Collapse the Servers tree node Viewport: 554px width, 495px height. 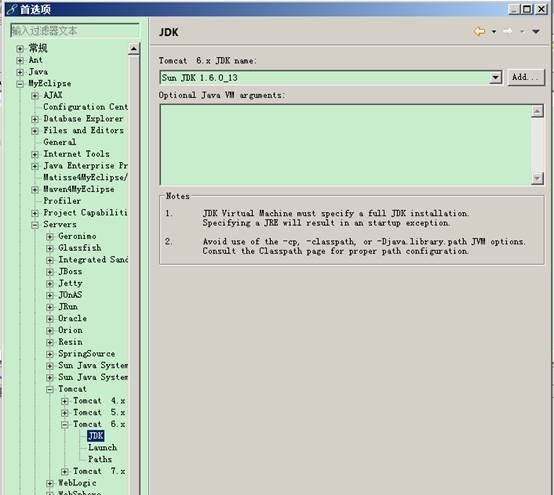click(x=35, y=225)
